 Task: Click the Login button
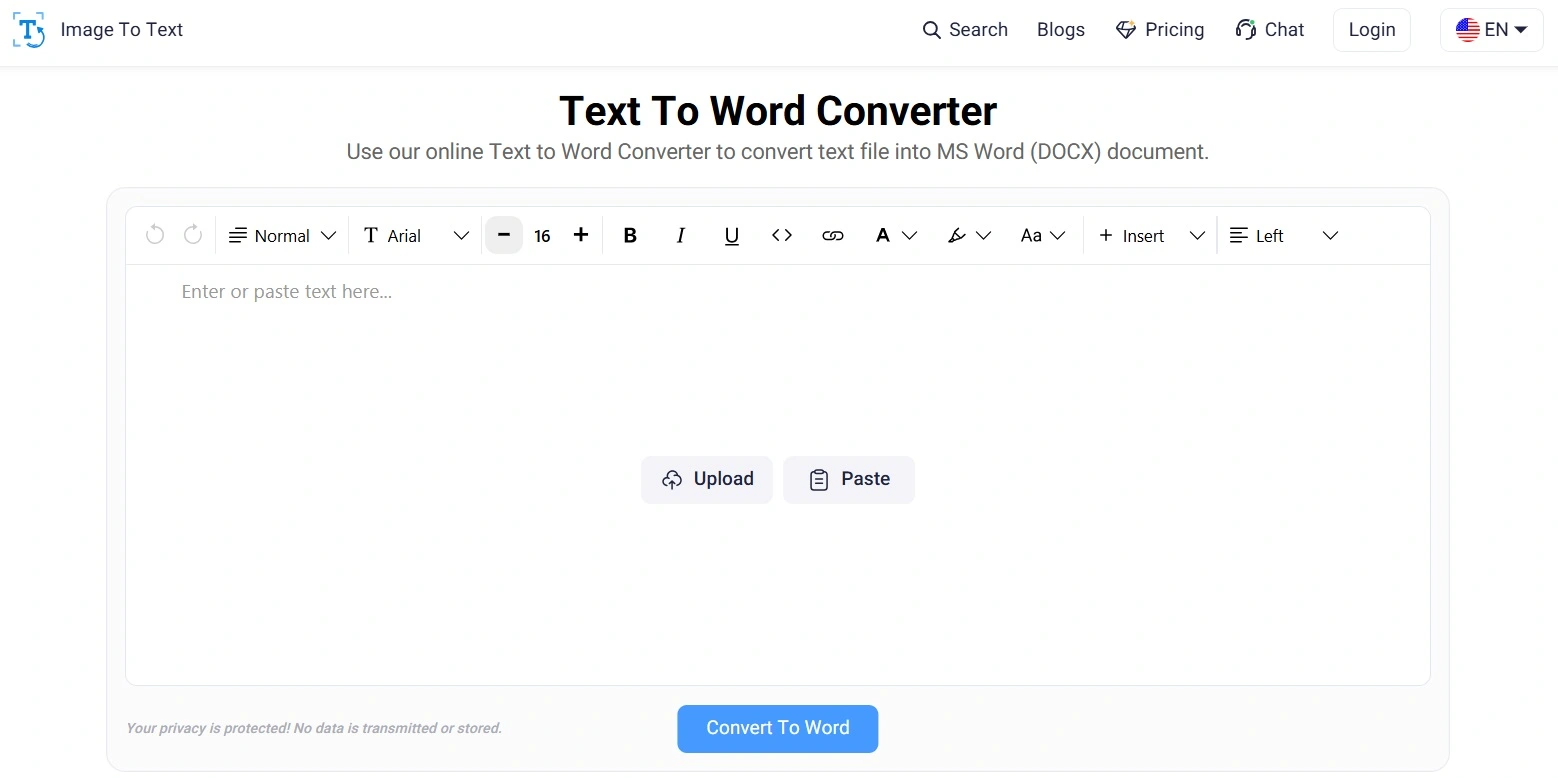pyautogui.click(x=1372, y=30)
